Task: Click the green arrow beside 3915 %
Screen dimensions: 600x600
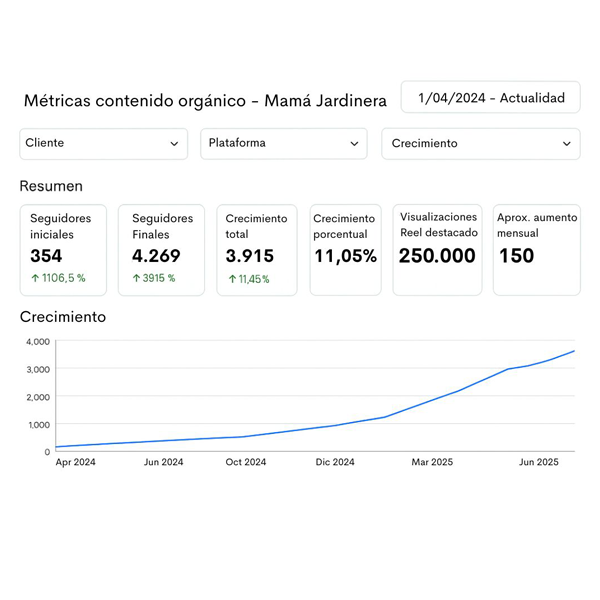Action: tap(136, 278)
